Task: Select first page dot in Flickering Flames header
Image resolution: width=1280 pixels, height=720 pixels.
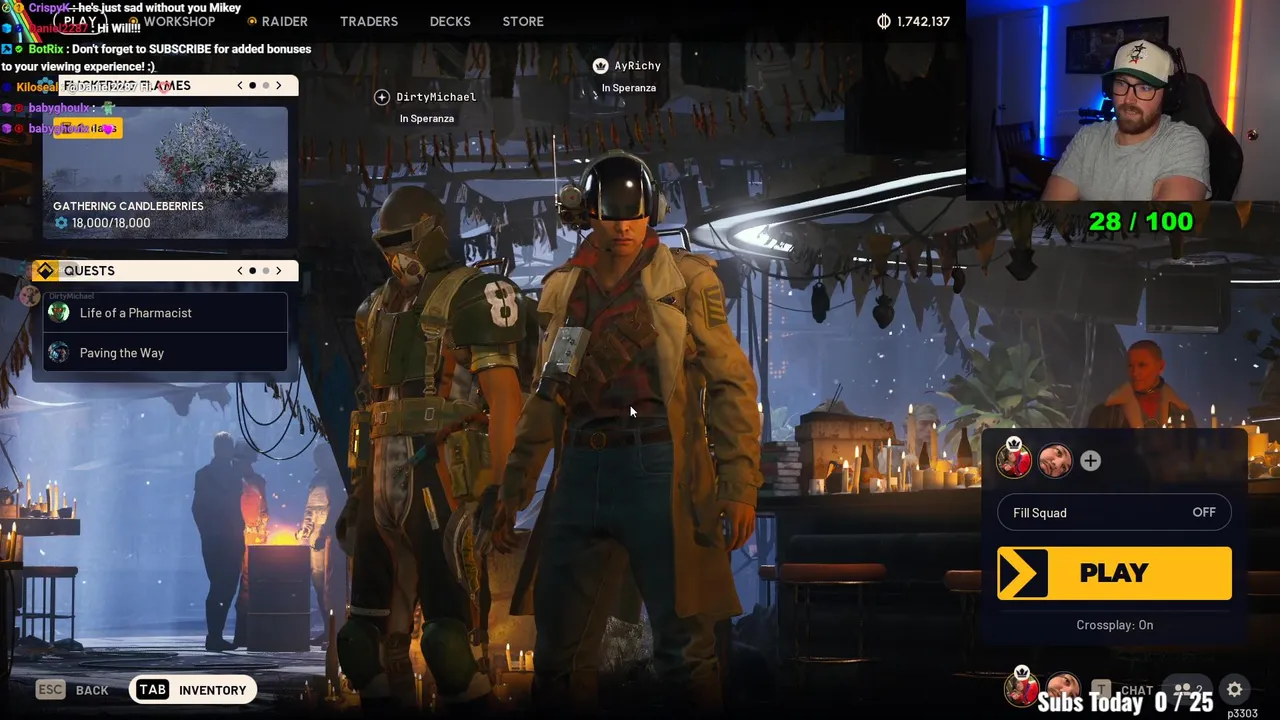Action: click(x=253, y=86)
